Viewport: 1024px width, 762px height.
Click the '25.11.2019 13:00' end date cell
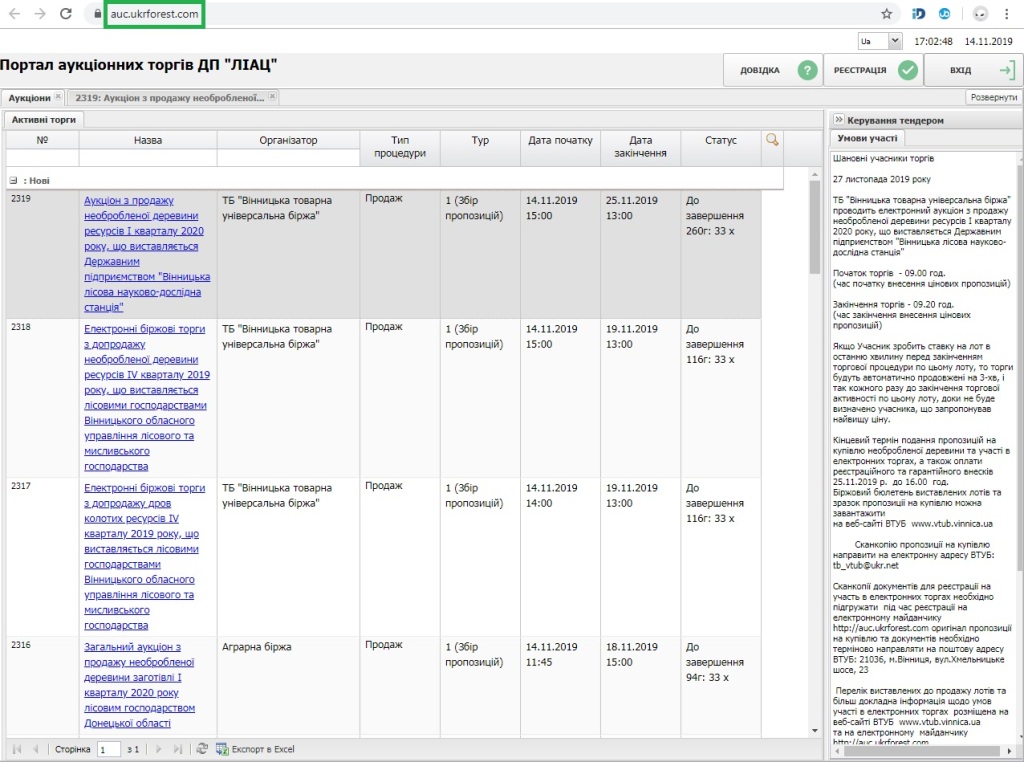[641, 254]
